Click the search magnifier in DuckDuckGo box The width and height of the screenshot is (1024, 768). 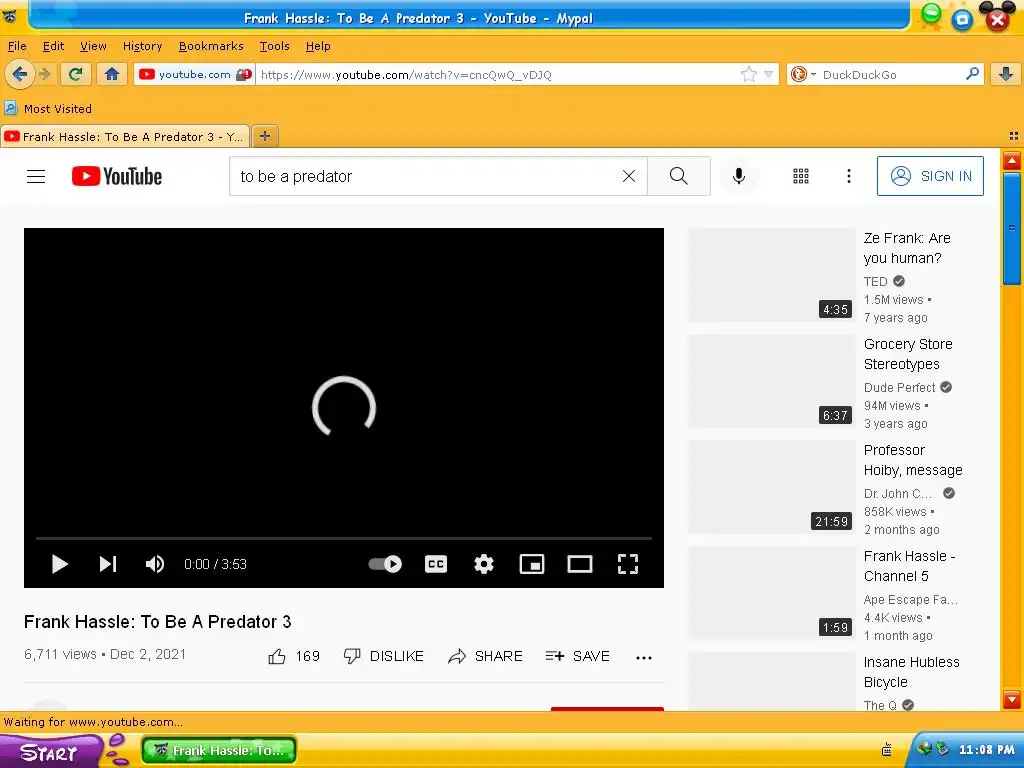972,74
